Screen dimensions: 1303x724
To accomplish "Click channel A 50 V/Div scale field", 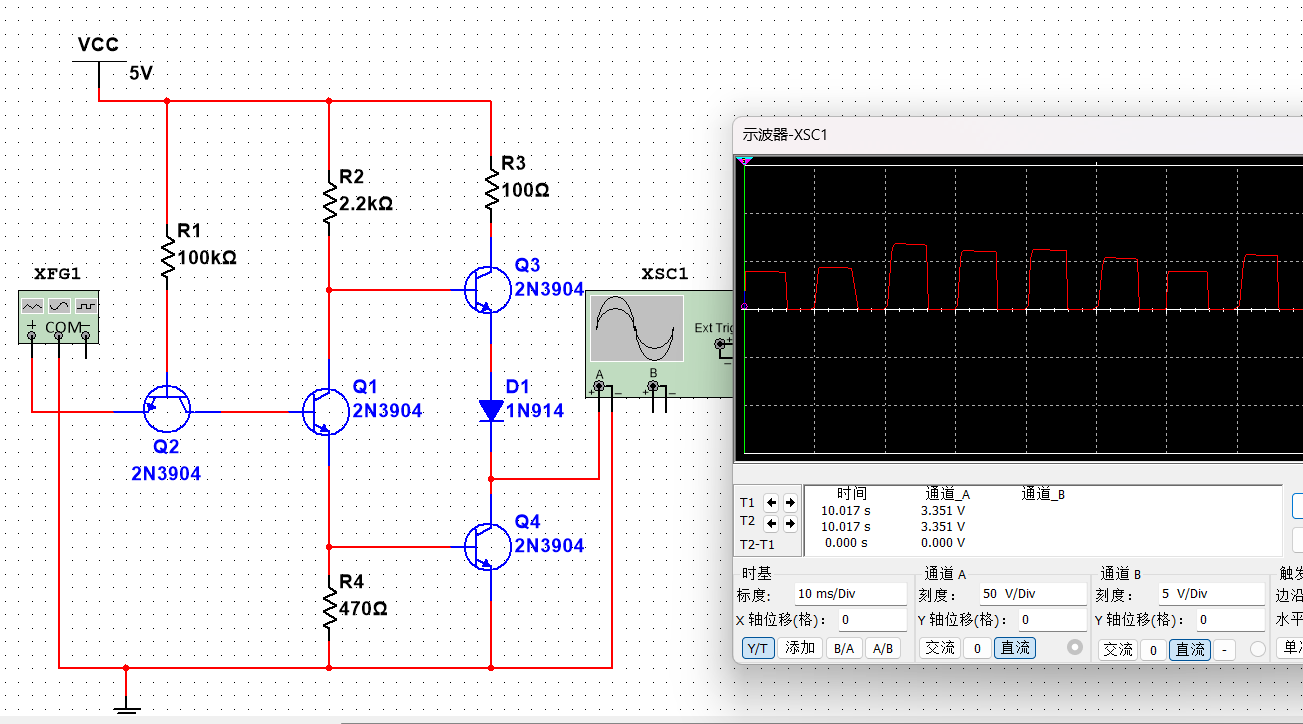I will [x=1034, y=593].
